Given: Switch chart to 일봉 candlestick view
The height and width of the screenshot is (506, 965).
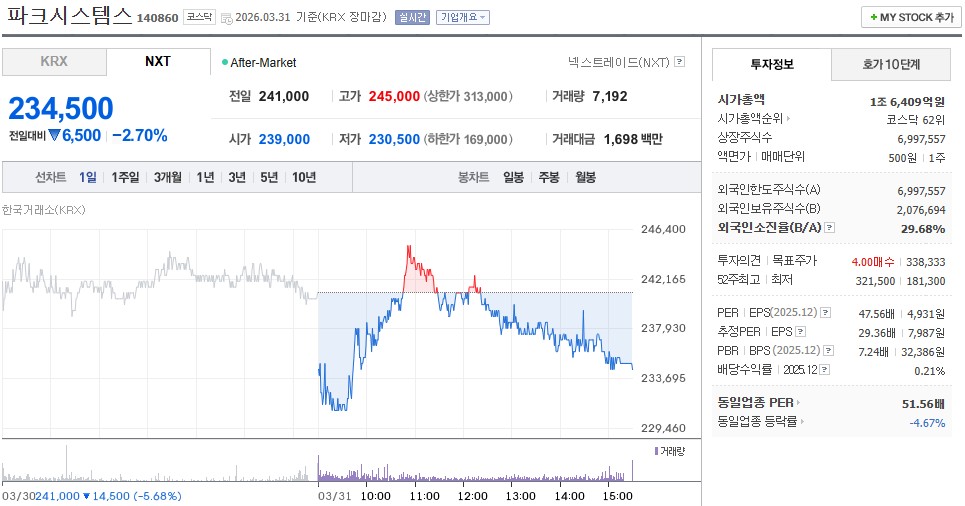Looking at the screenshot, I should 513,177.
